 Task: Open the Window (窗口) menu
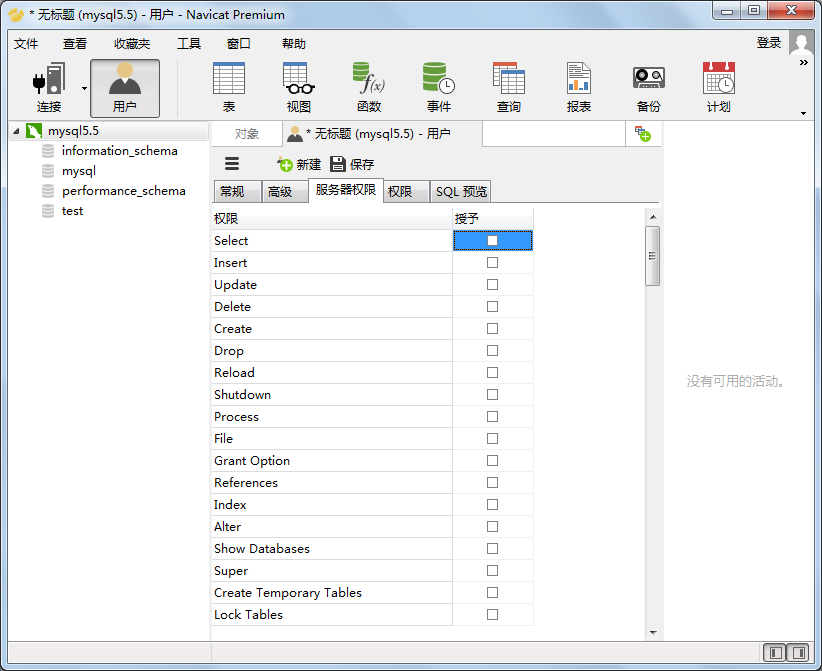pos(239,44)
